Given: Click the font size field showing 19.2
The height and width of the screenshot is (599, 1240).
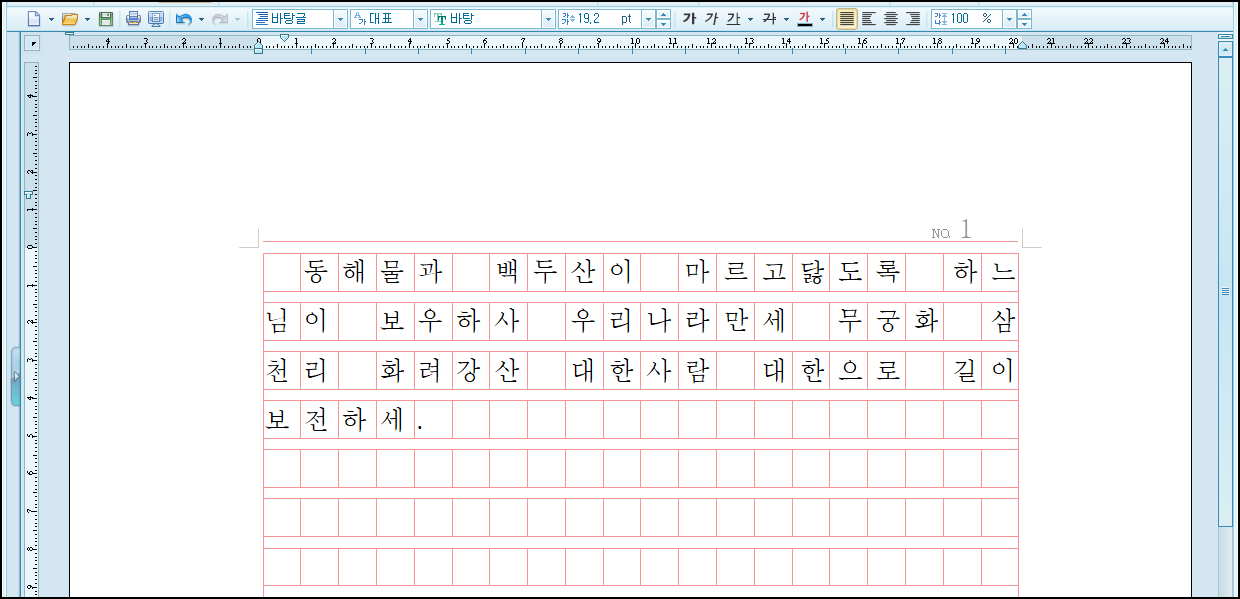Looking at the screenshot, I should (599, 19).
